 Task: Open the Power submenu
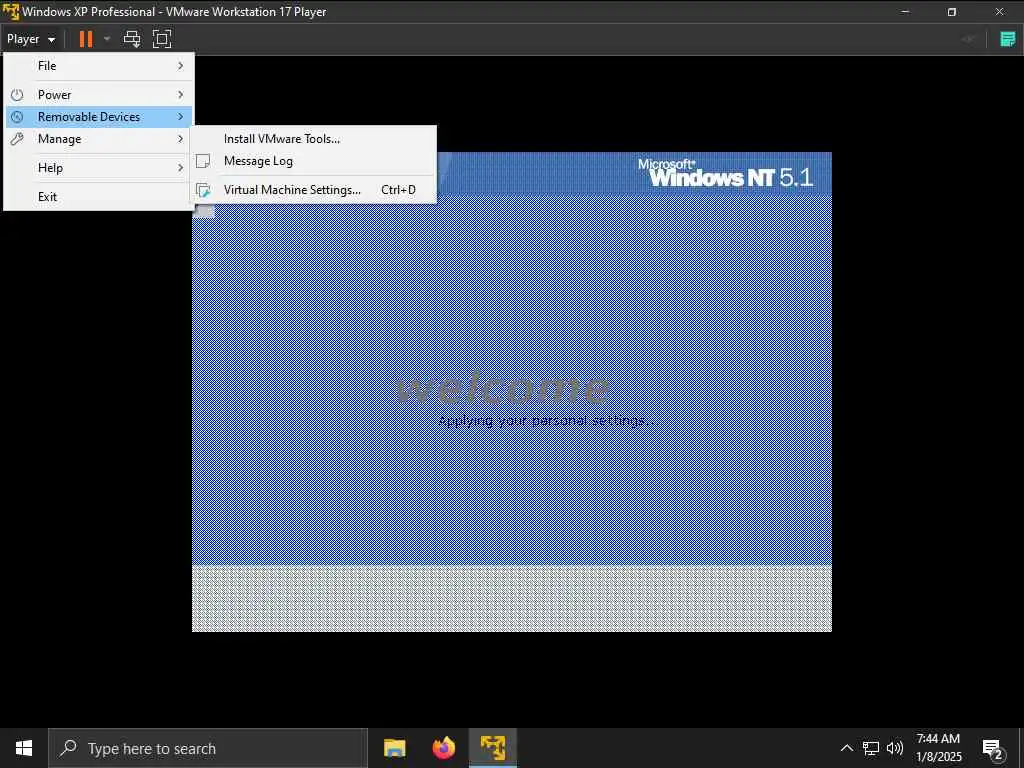point(98,95)
